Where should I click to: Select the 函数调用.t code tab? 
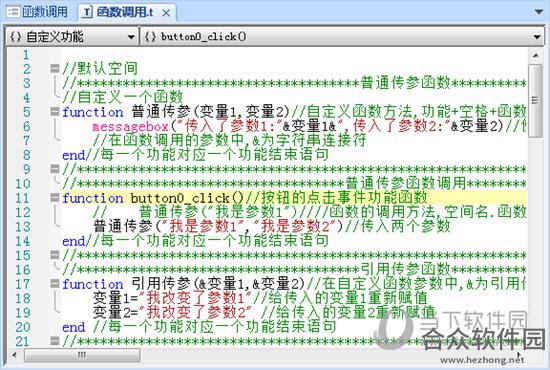click(x=125, y=12)
